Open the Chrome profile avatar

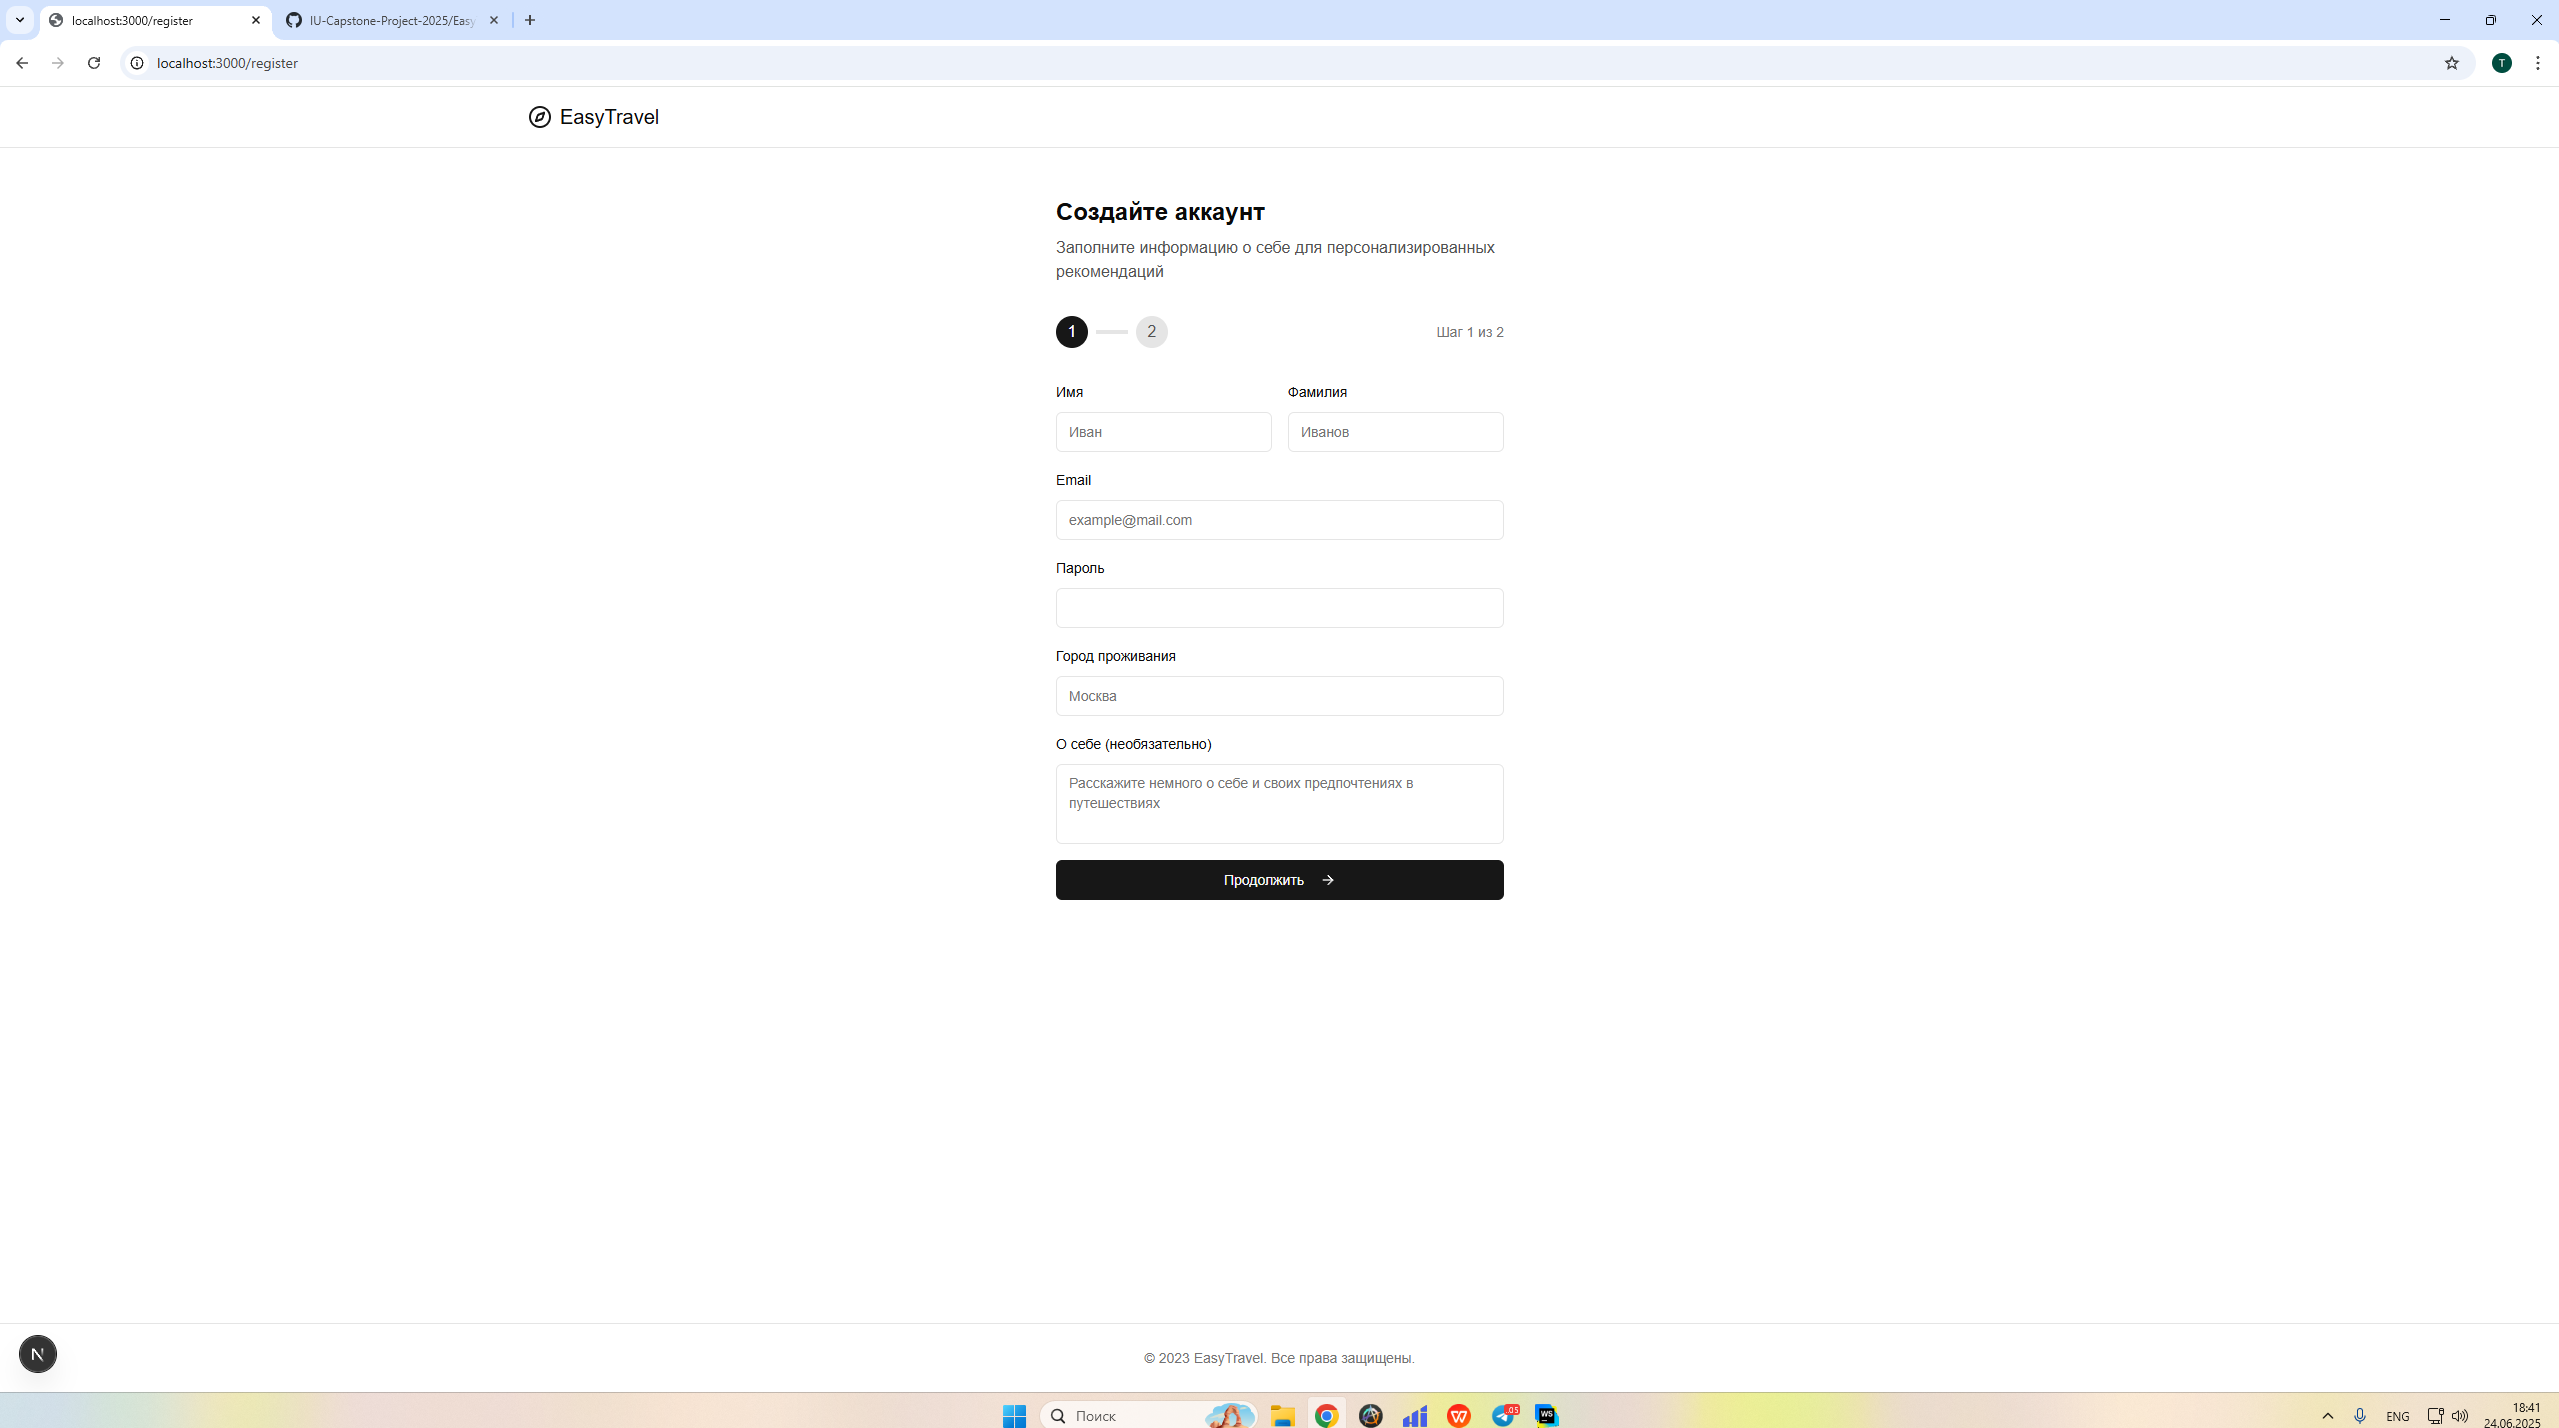2501,63
